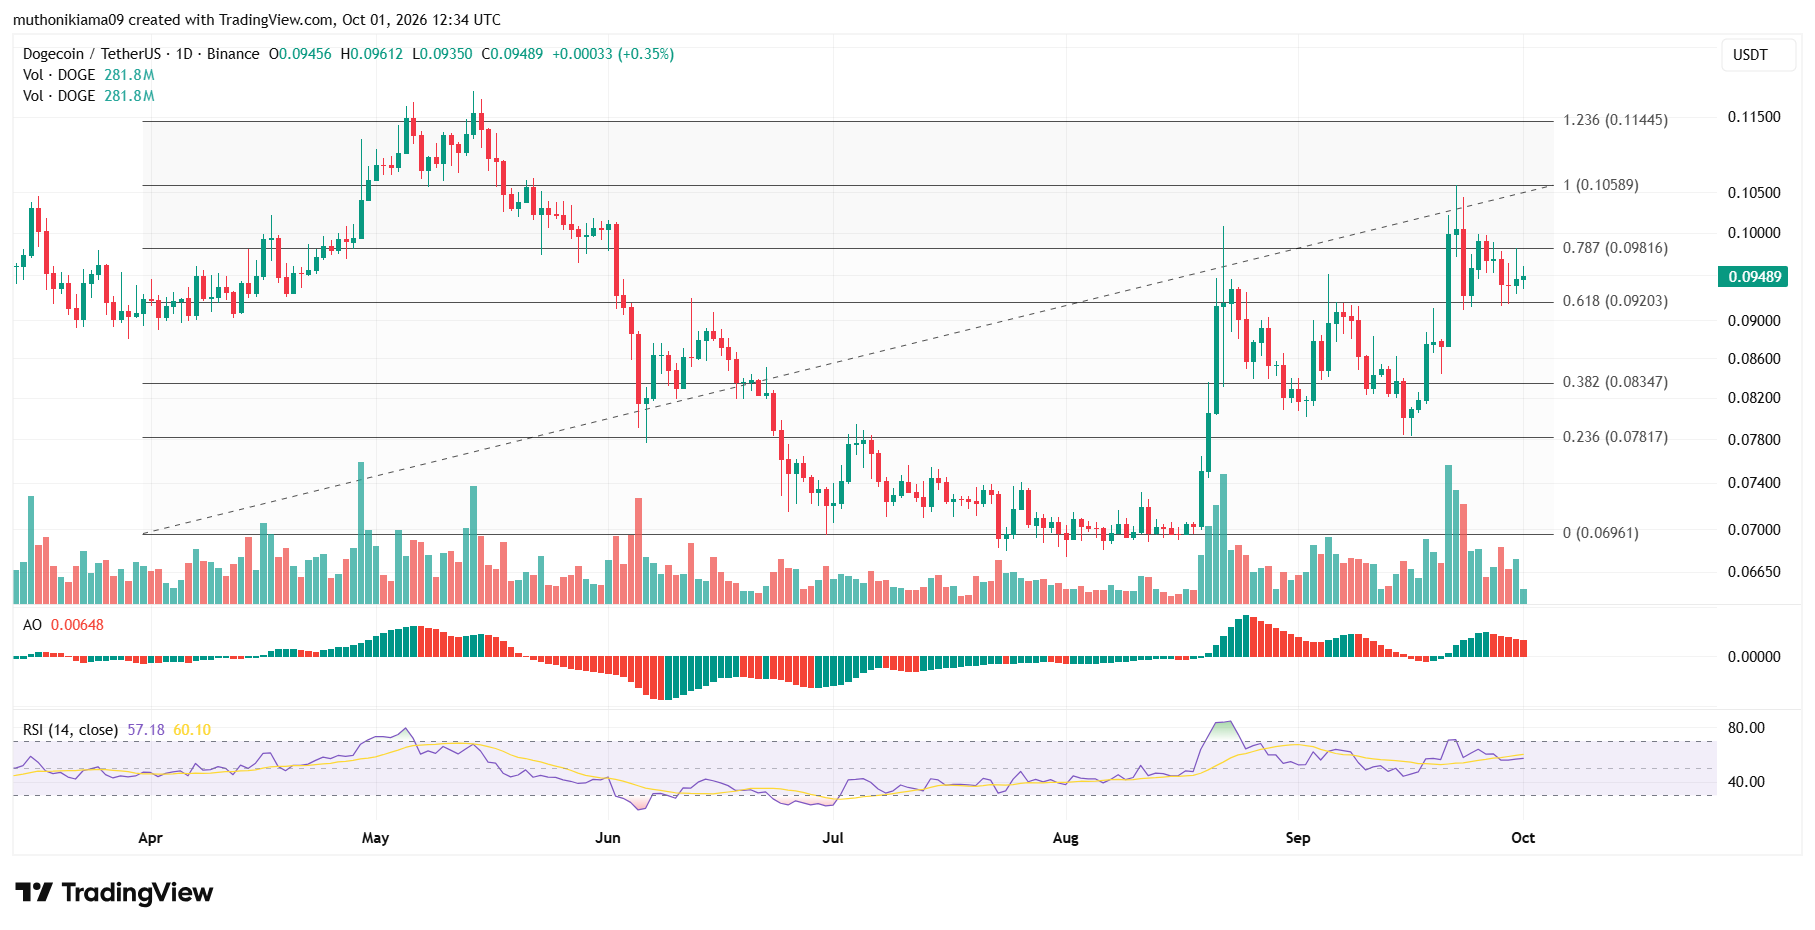The image size is (1815, 930).
Task: Click the AO 0.00000 scale value
Action: coord(1754,657)
